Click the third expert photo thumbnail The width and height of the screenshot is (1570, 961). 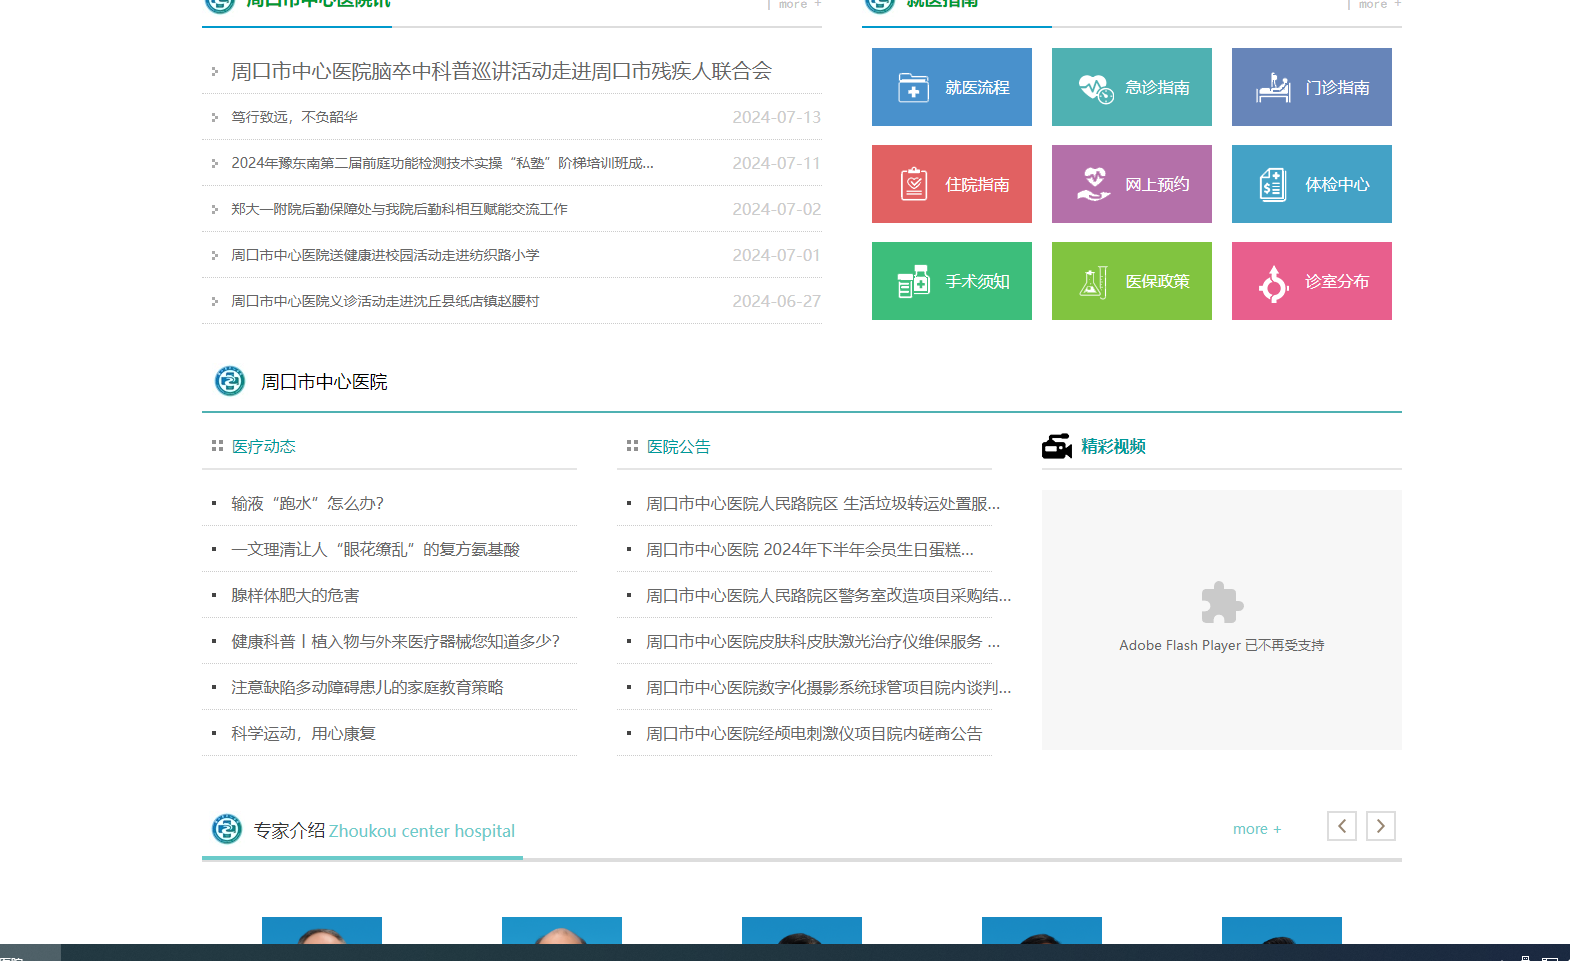click(802, 930)
